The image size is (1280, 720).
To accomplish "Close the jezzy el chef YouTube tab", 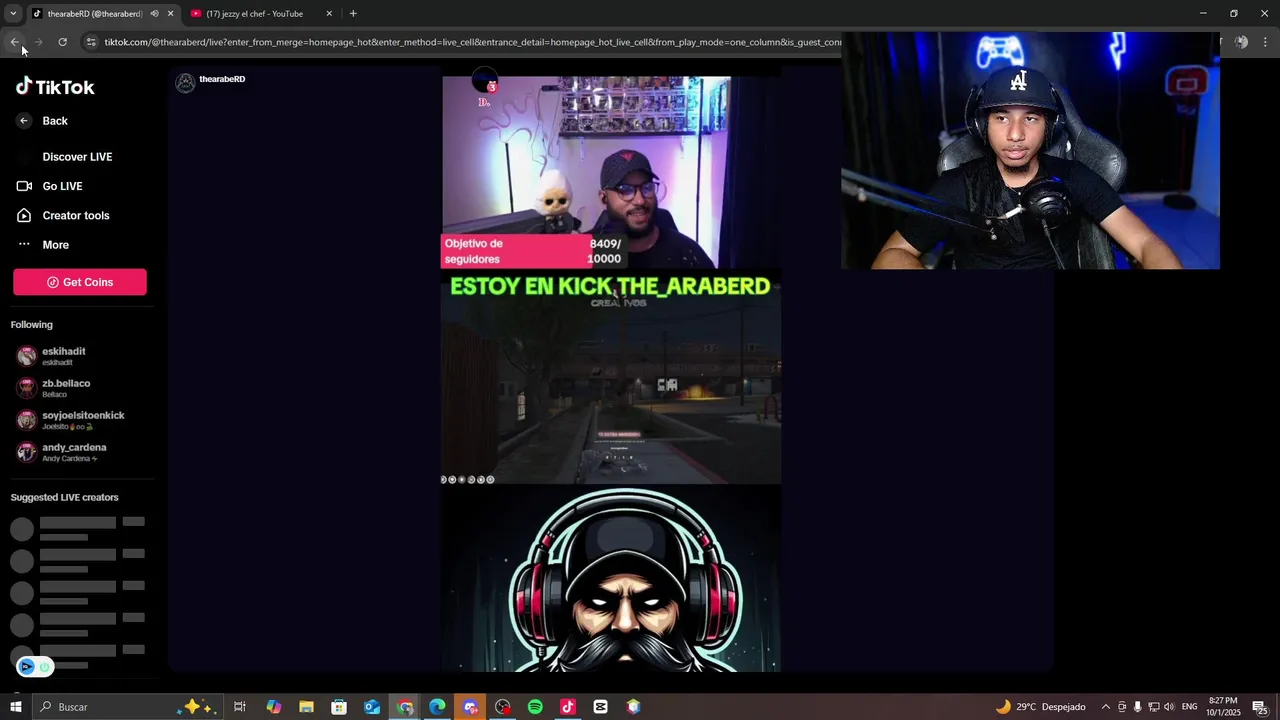I will coord(329,14).
